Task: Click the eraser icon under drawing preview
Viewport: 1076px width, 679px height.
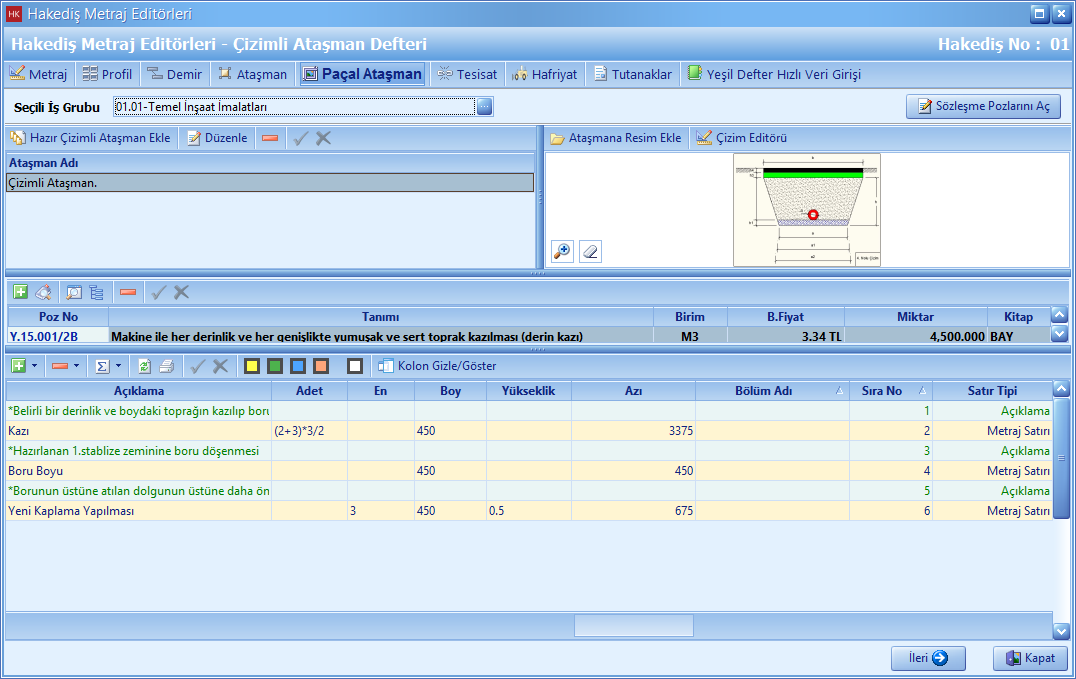Action: [x=590, y=251]
